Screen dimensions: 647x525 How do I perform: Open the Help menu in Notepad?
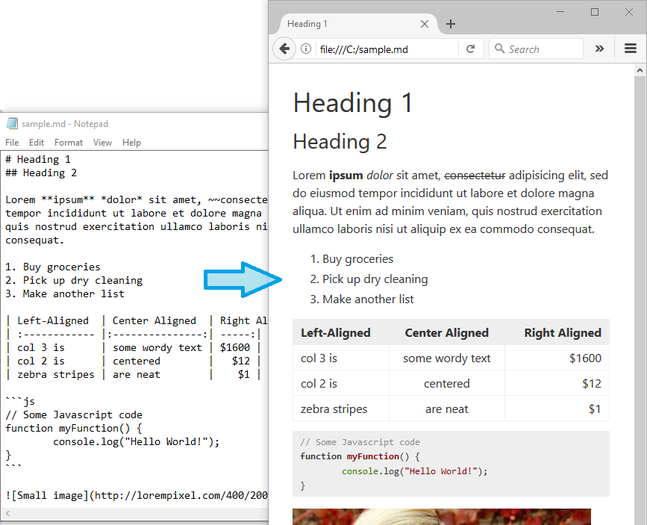coord(131,143)
